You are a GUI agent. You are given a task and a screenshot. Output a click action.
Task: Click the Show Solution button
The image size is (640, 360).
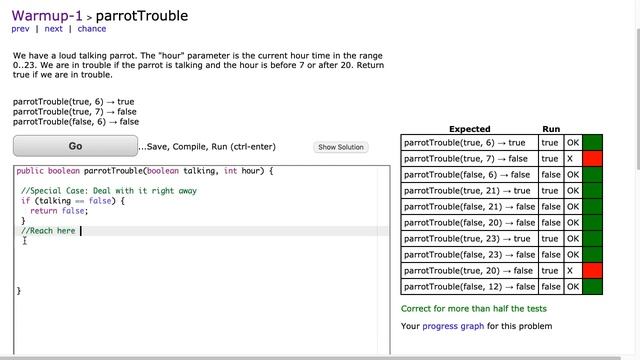pyautogui.click(x=341, y=147)
